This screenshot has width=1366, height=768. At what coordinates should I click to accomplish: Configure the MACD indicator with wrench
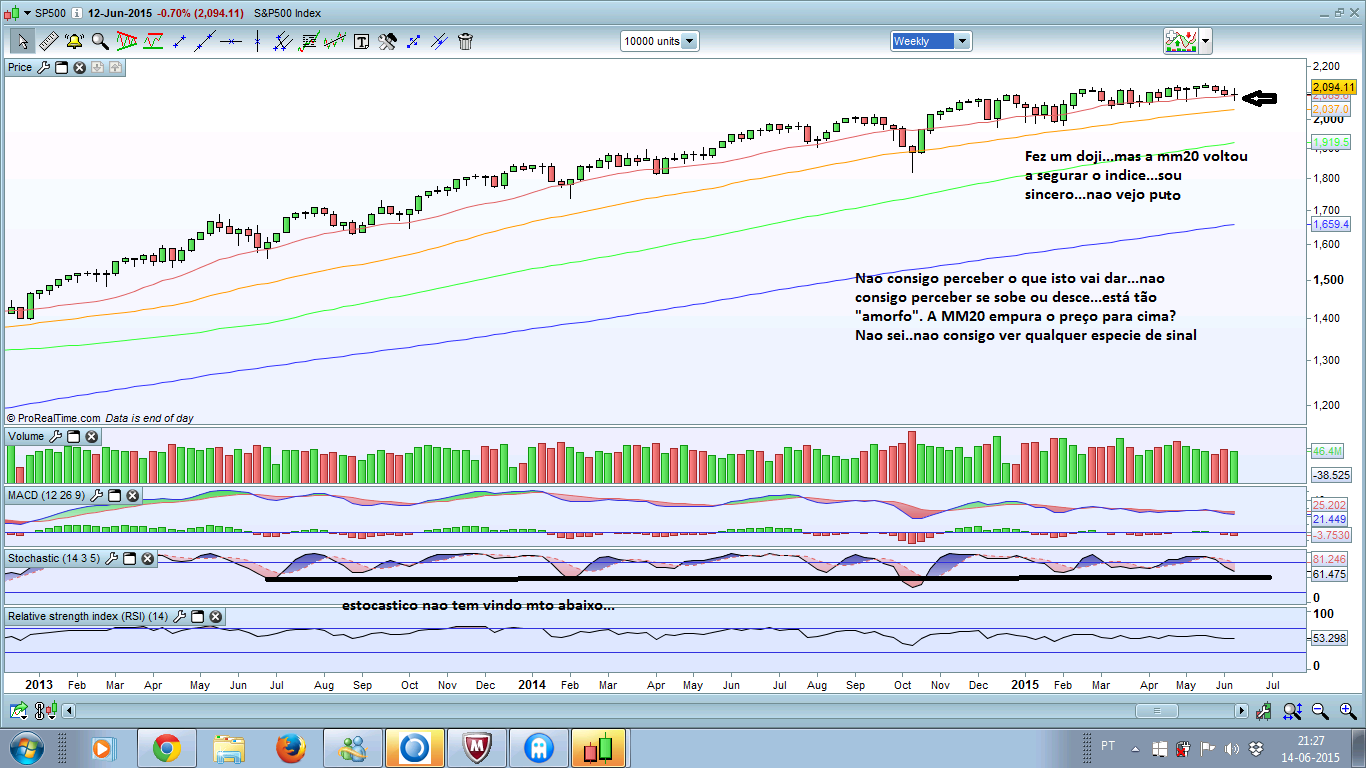tap(96, 495)
